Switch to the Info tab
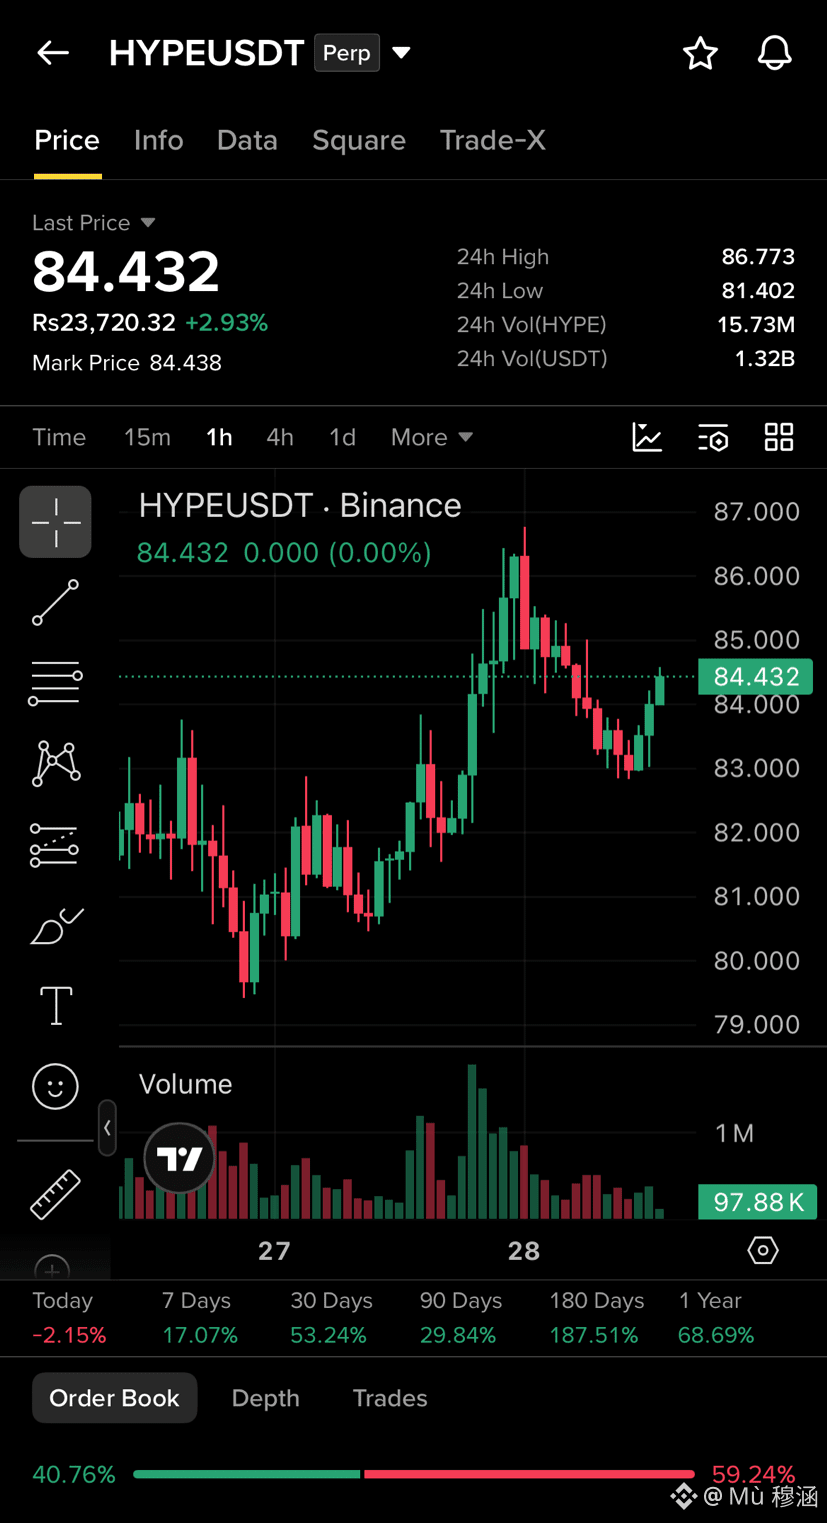 point(159,140)
